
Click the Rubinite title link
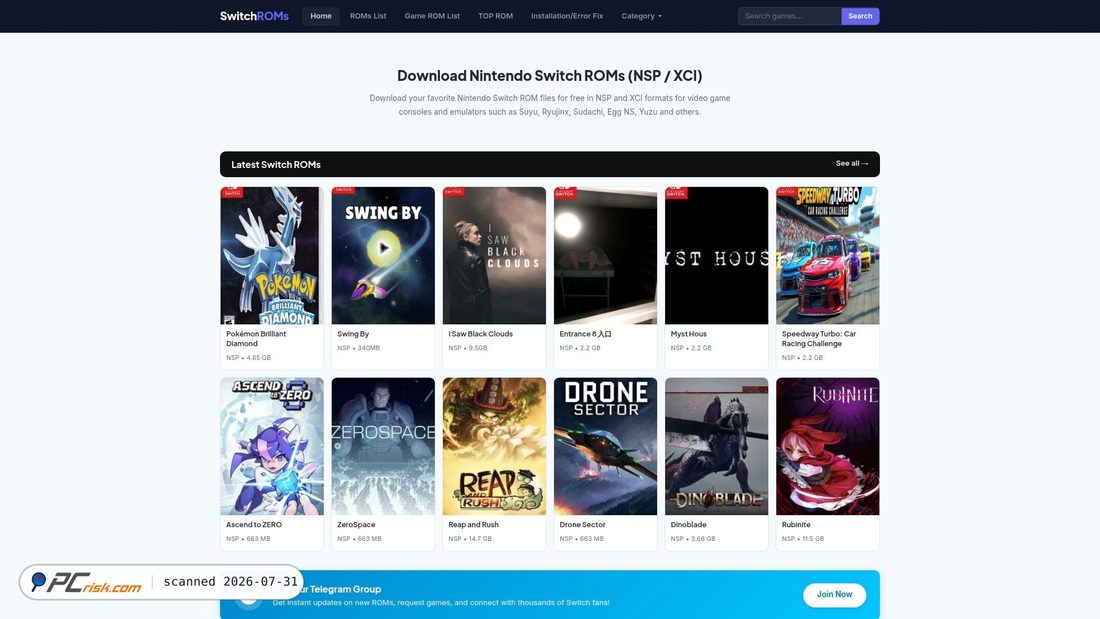tap(796, 525)
